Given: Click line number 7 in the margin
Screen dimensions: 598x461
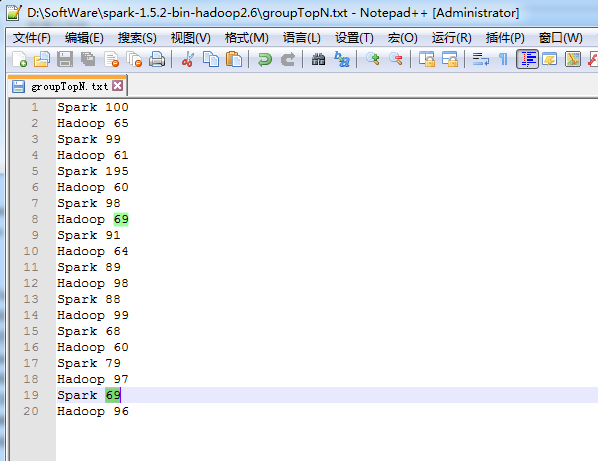Looking at the screenshot, I should 35,203.
